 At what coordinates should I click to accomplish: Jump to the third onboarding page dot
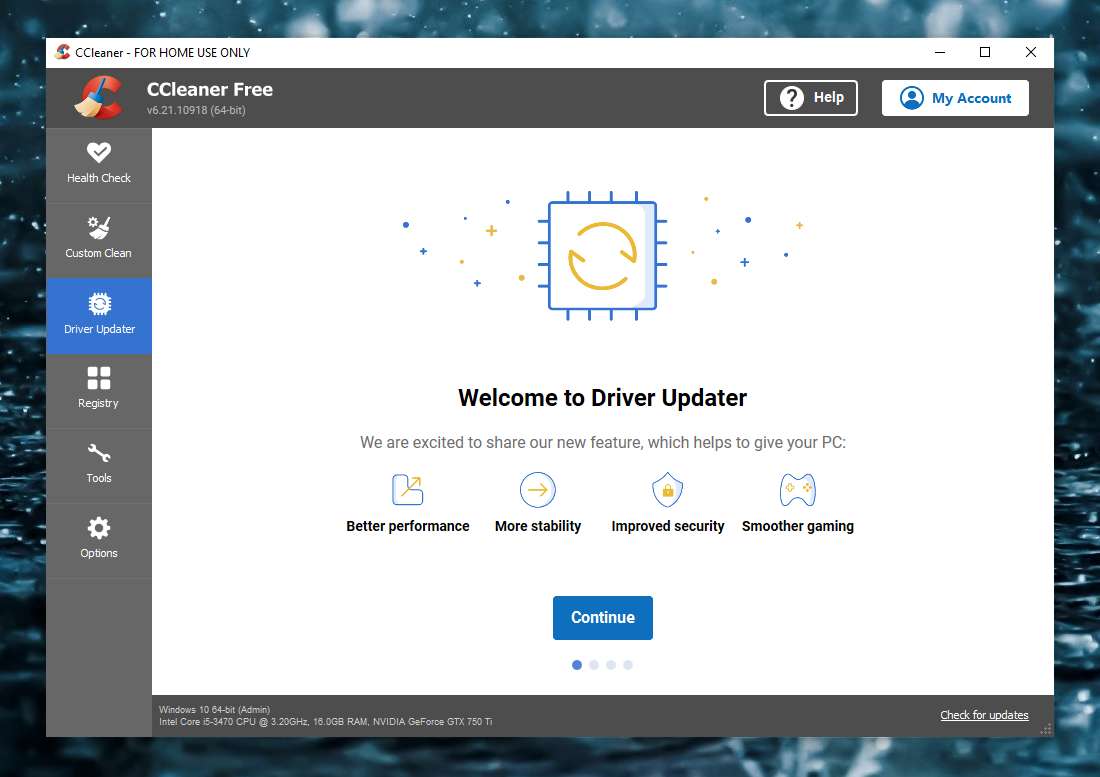pyautogui.click(x=611, y=665)
